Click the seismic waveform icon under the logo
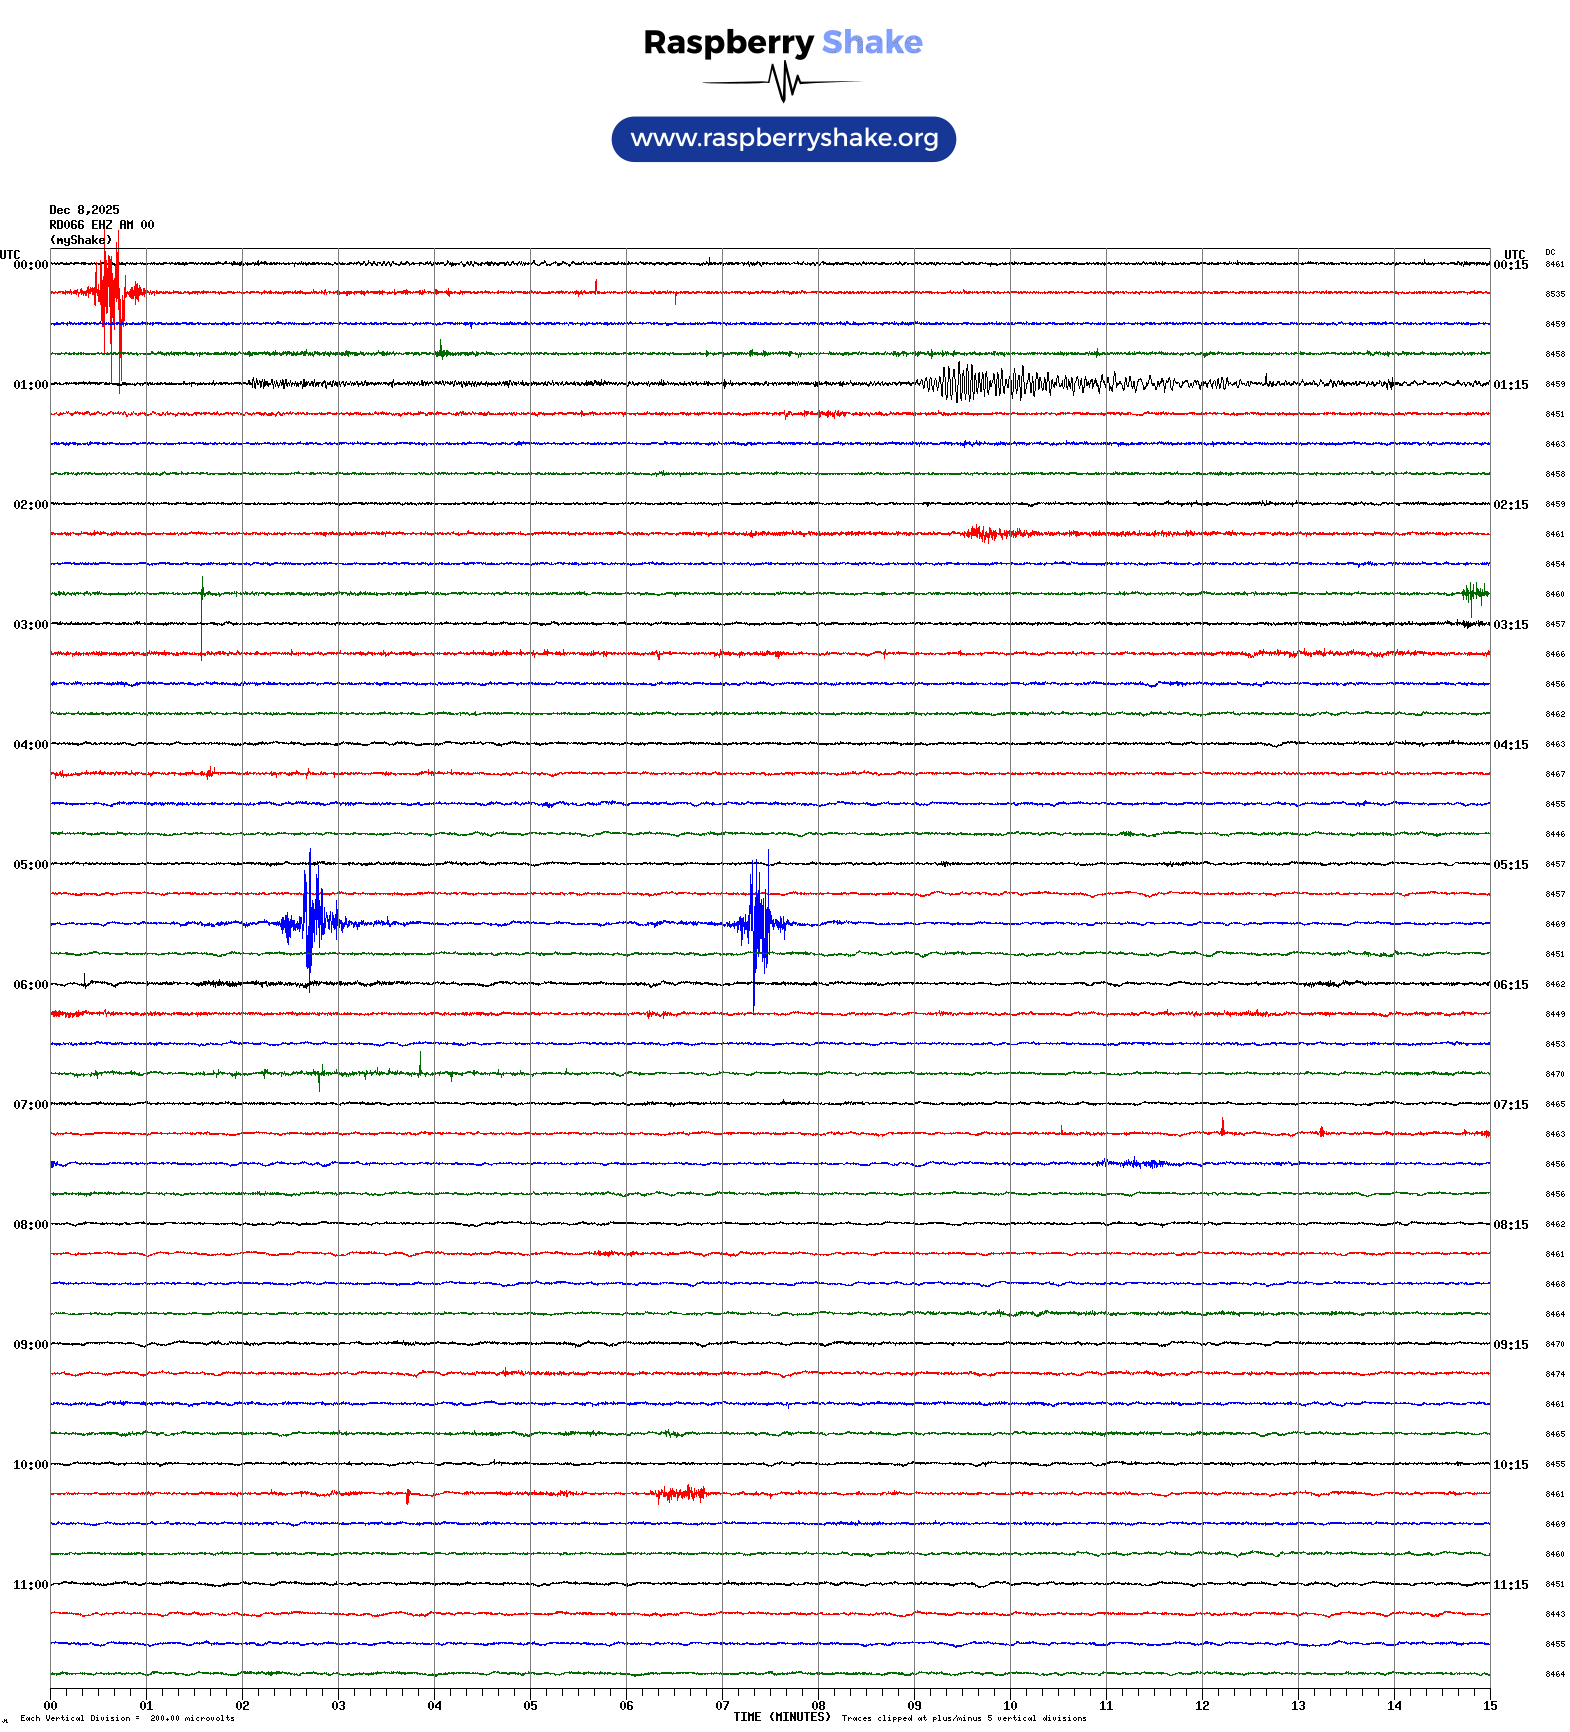Image resolution: width=1570 pixels, height=1732 pixels. coord(783,82)
